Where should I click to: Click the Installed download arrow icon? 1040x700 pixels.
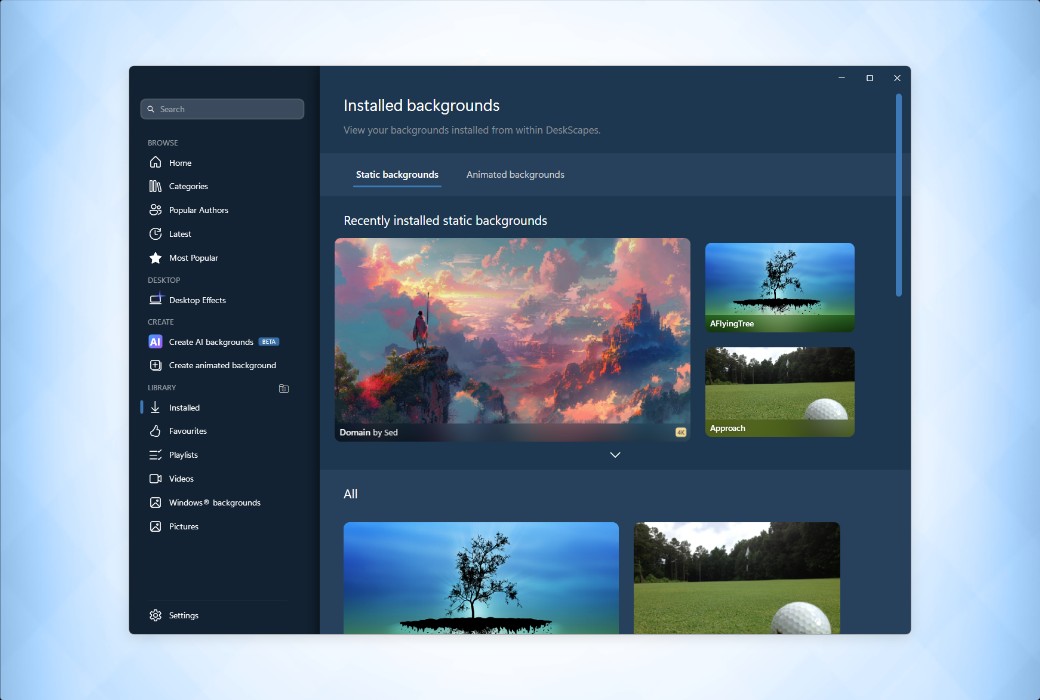click(155, 407)
